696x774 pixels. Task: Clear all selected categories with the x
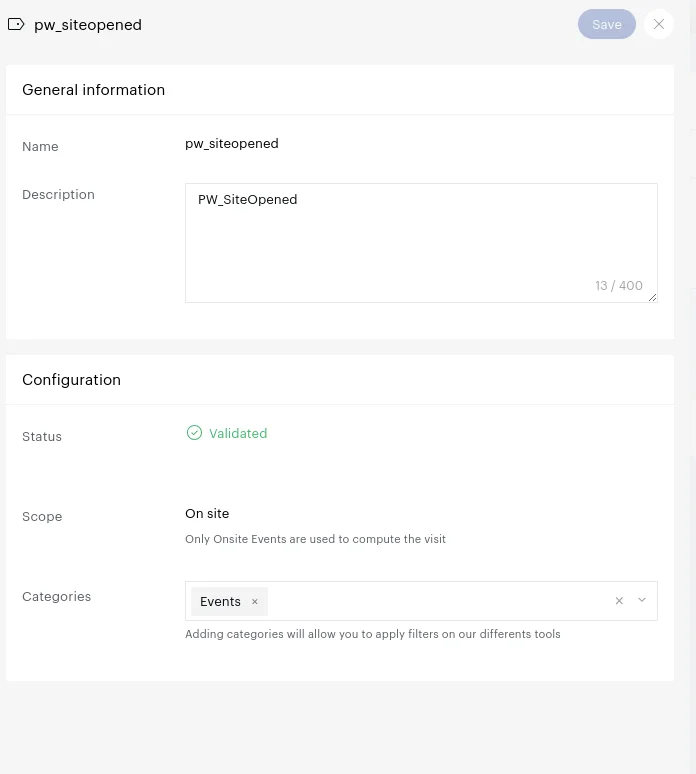(619, 601)
